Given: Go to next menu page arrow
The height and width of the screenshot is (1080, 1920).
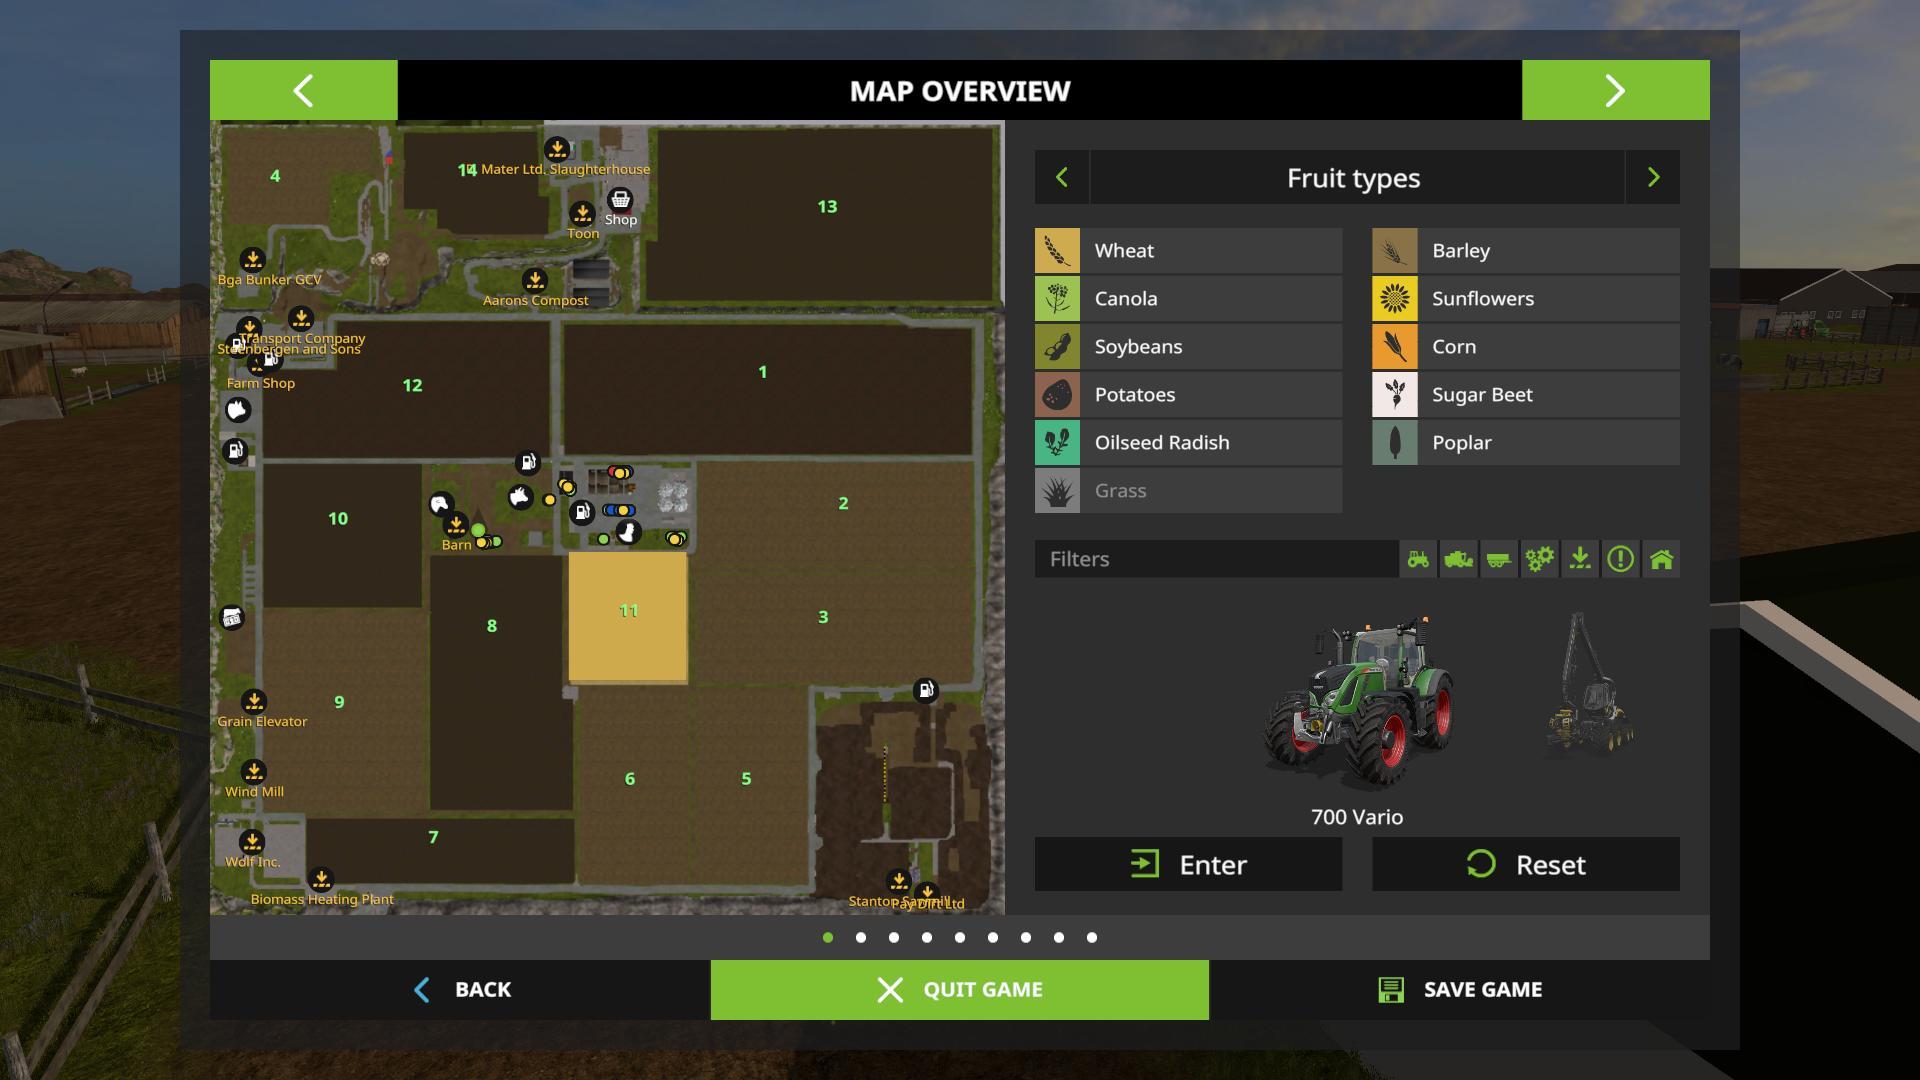Looking at the screenshot, I should pos(1615,91).
